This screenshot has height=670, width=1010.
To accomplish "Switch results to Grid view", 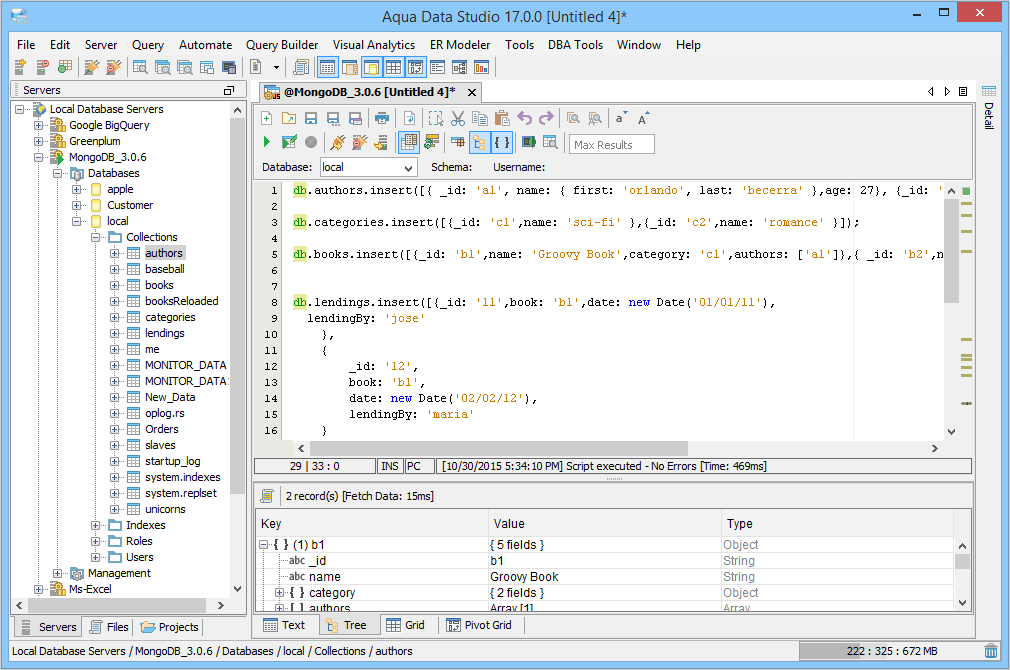I will (406, 625).
